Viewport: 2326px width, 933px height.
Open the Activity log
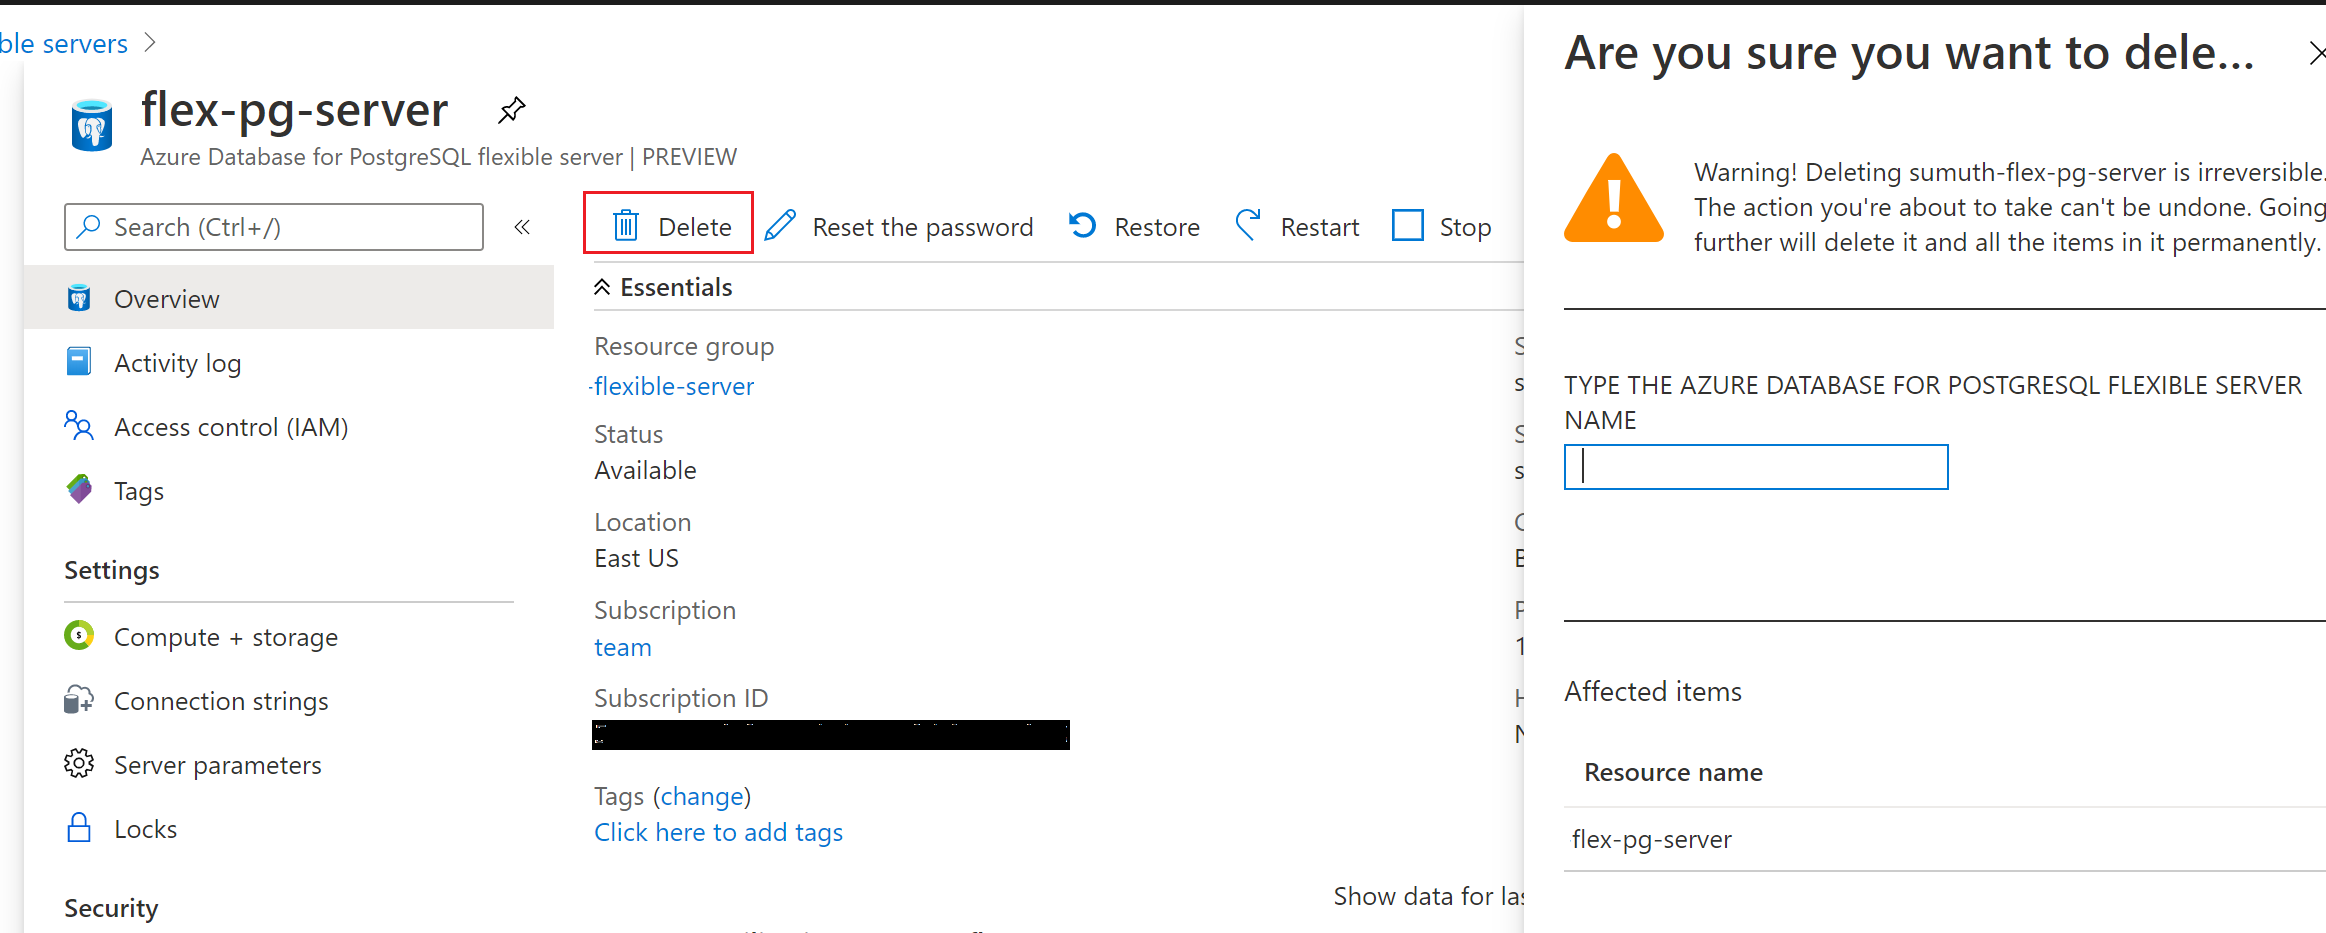point(177,362)
